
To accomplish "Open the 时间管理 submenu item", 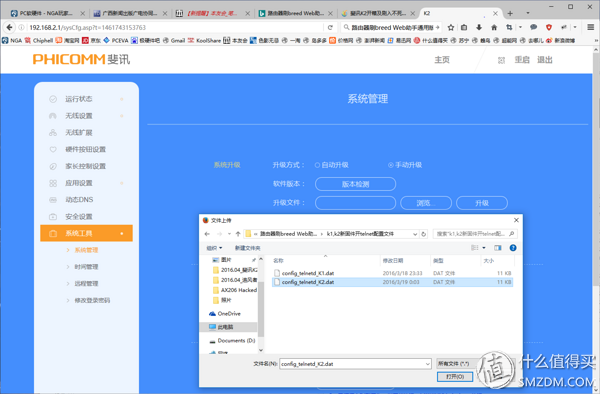I will pyautogui.click(x=86, y=267).
